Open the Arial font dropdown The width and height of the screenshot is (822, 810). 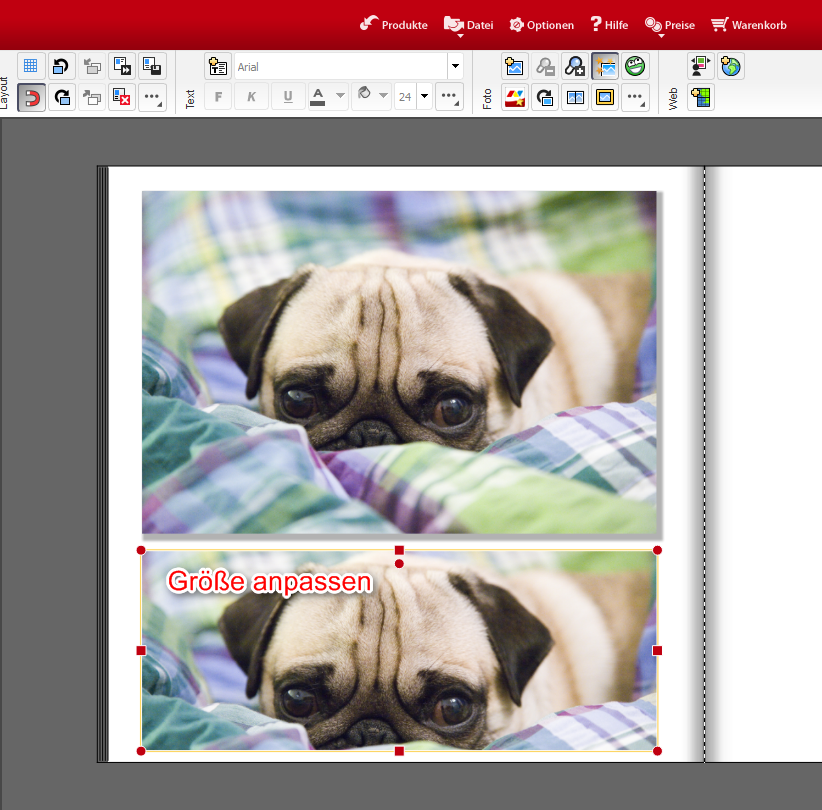[x=456, y=66]
